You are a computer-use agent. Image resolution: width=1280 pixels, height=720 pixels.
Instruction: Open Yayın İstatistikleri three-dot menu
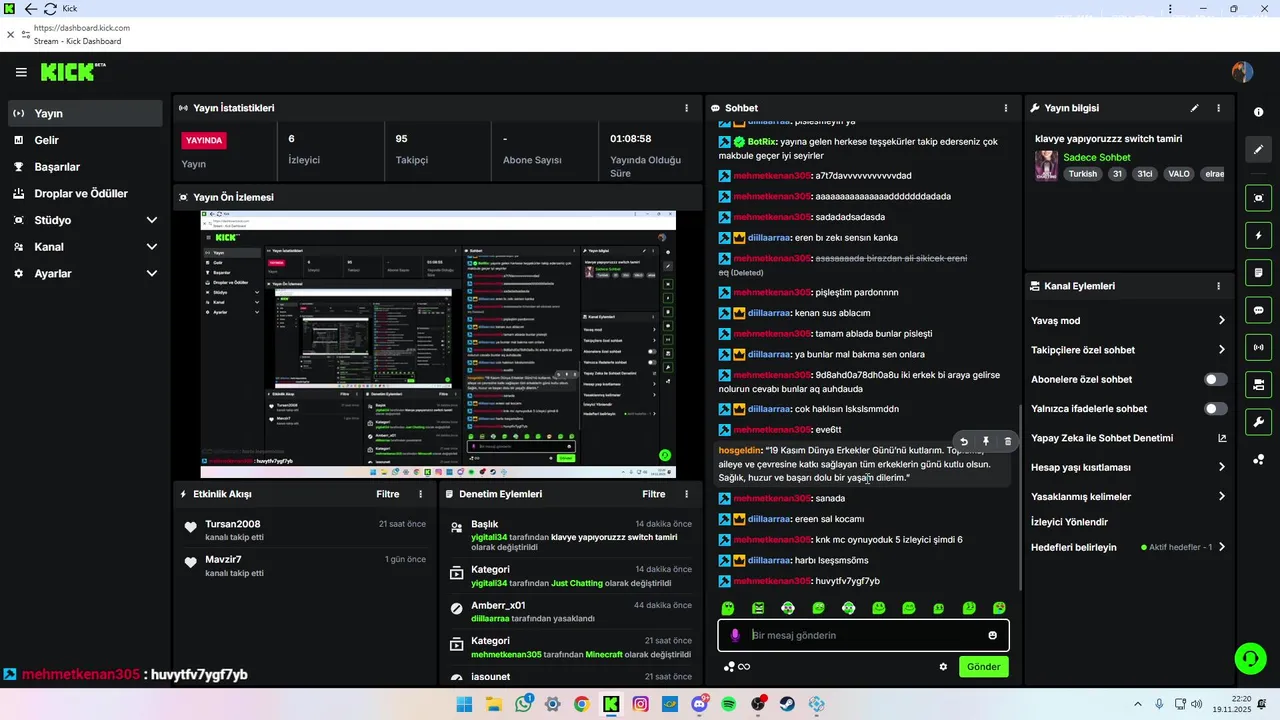click(686, 108)
